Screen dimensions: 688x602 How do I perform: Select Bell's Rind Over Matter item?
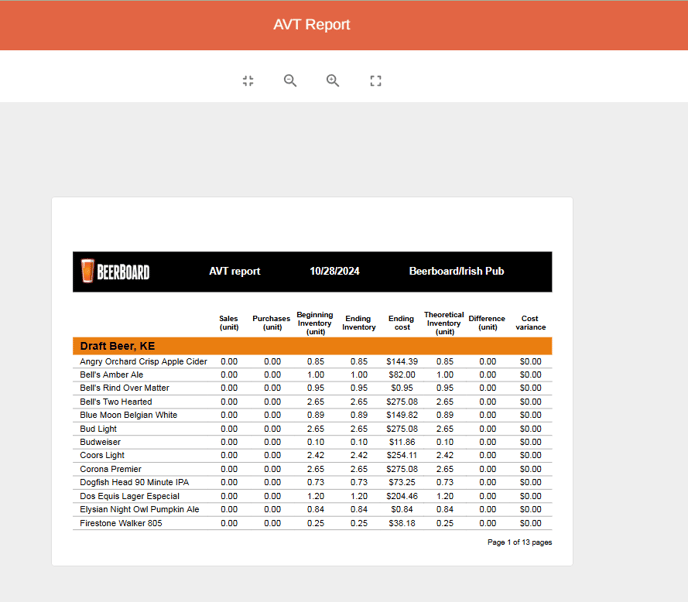pyautogui.click(x=124, y=388)
